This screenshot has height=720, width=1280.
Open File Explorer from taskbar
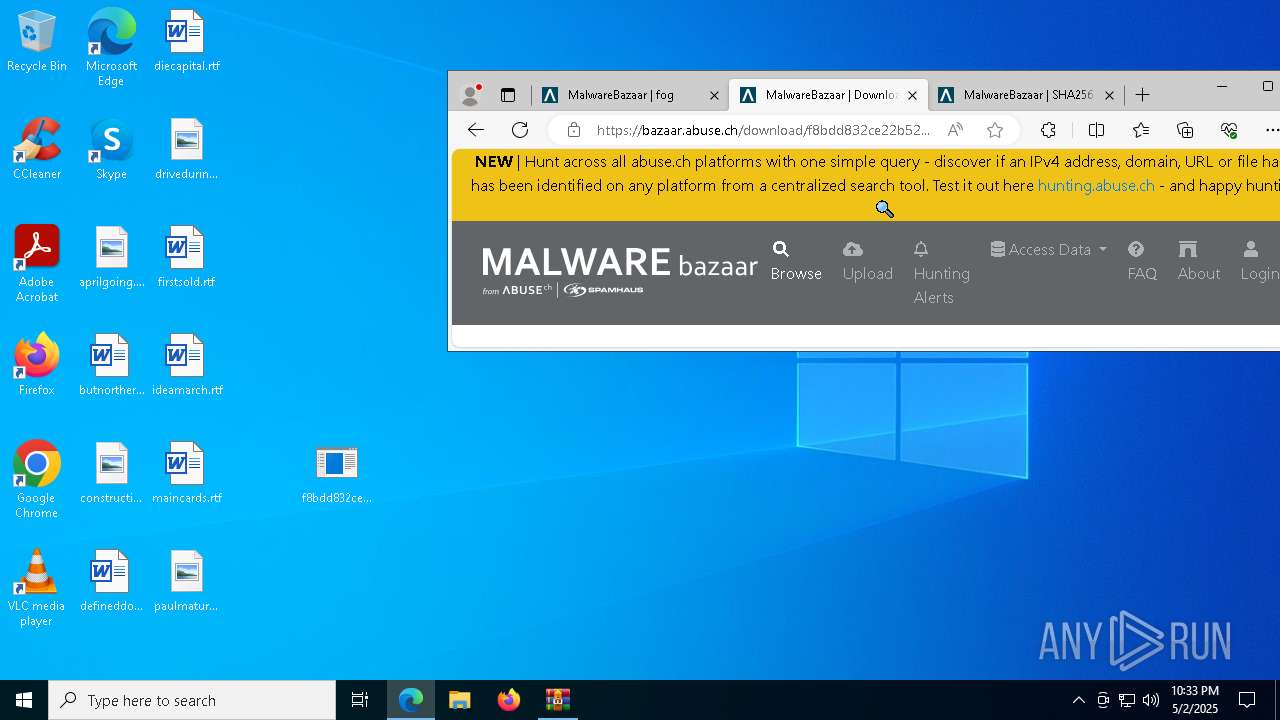460,700
